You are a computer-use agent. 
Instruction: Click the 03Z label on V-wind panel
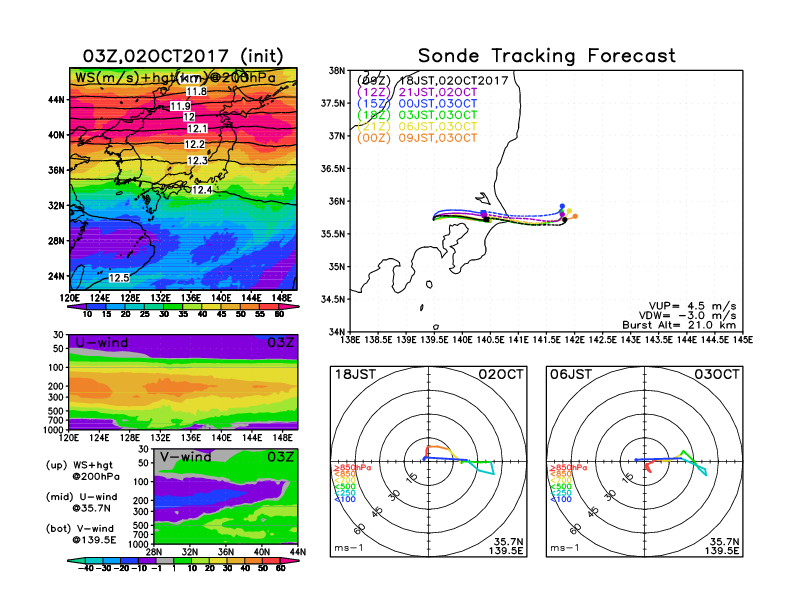(x=280, y=457)
